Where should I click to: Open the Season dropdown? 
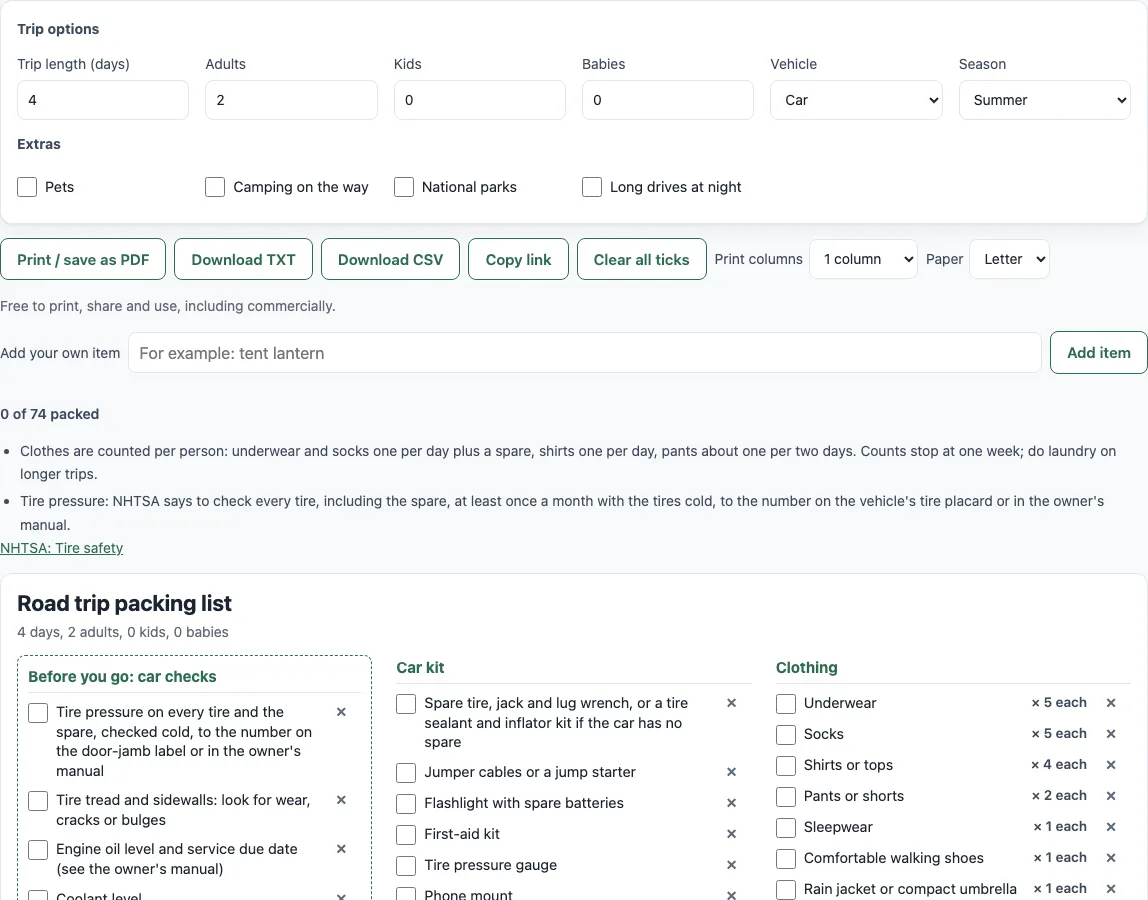1045,100
